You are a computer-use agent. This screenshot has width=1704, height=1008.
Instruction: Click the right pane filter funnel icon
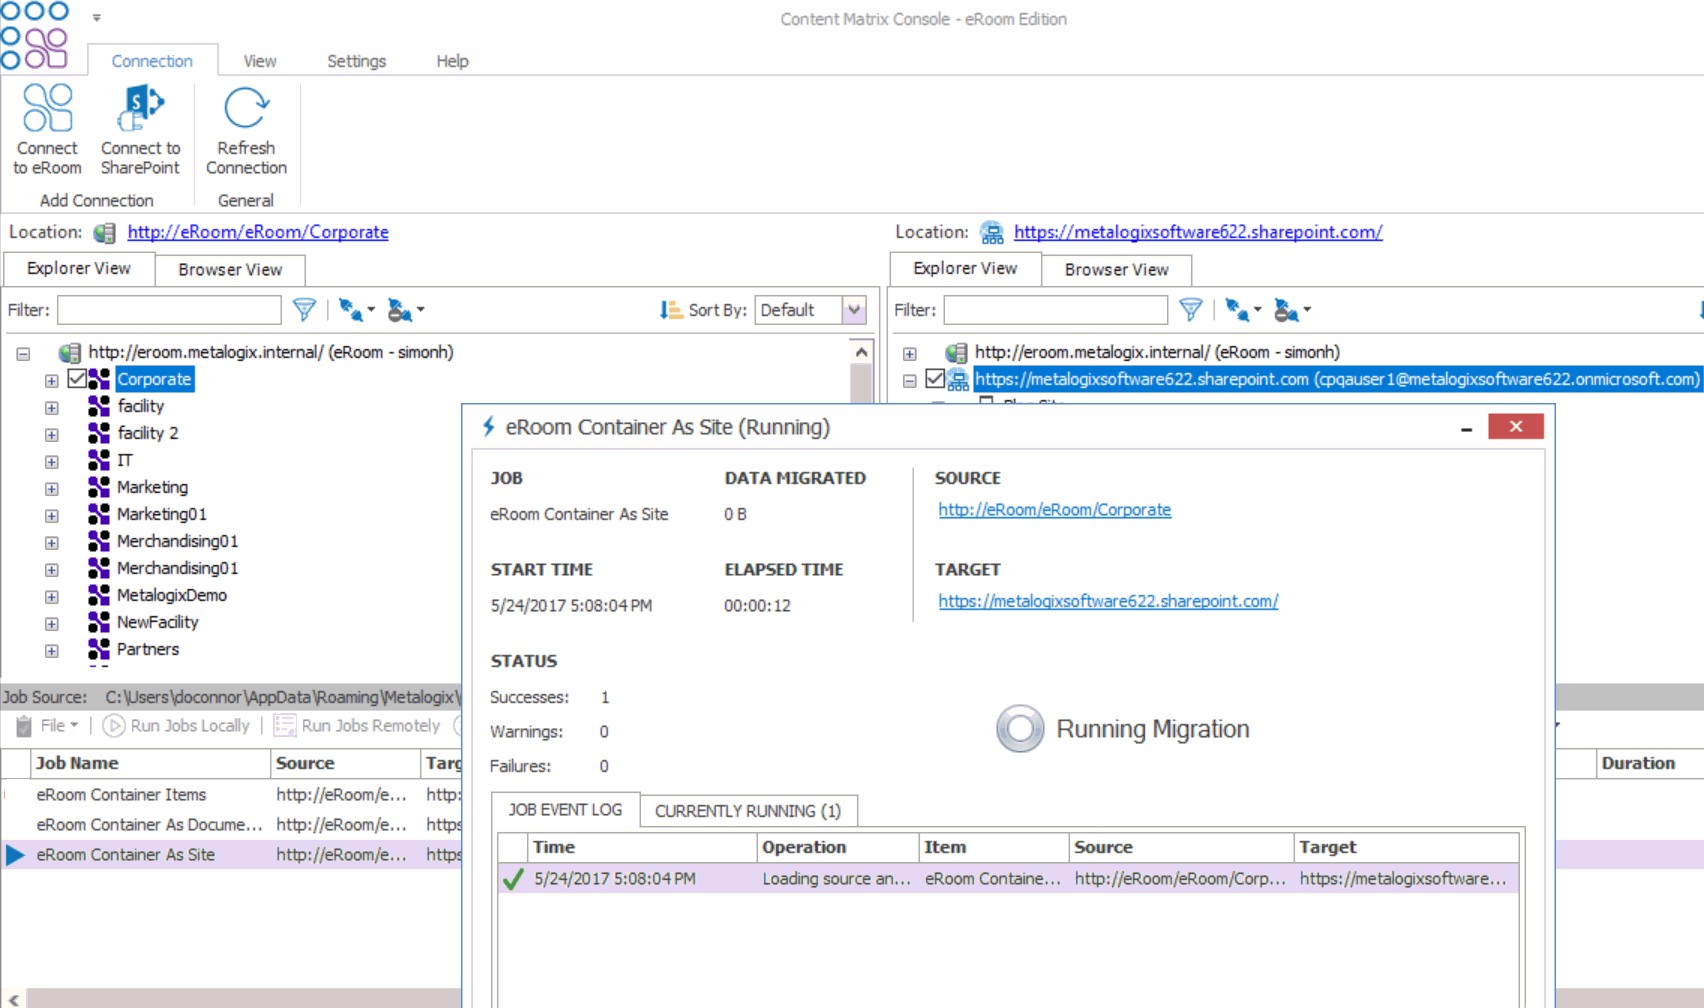click(1190, 310)
